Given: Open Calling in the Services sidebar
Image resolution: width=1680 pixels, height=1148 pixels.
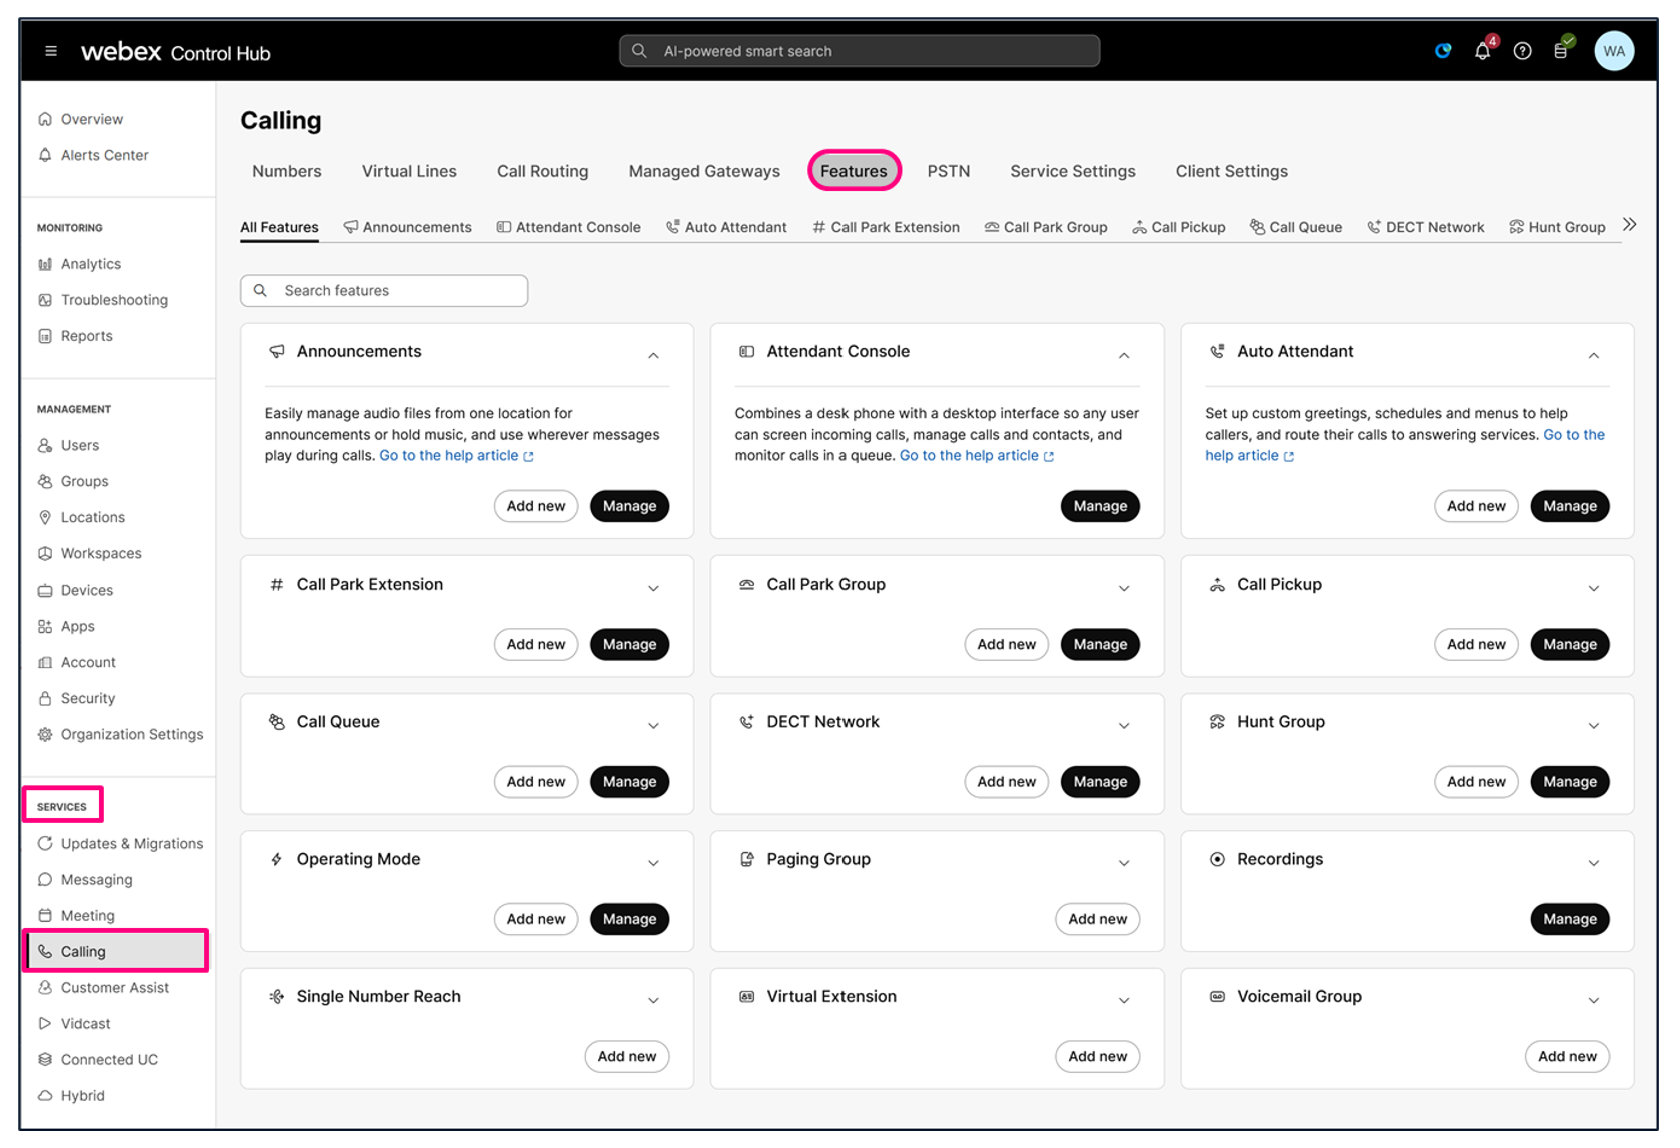Looking at the screenshot, I should pyautogui.click(x=116, y=951).
